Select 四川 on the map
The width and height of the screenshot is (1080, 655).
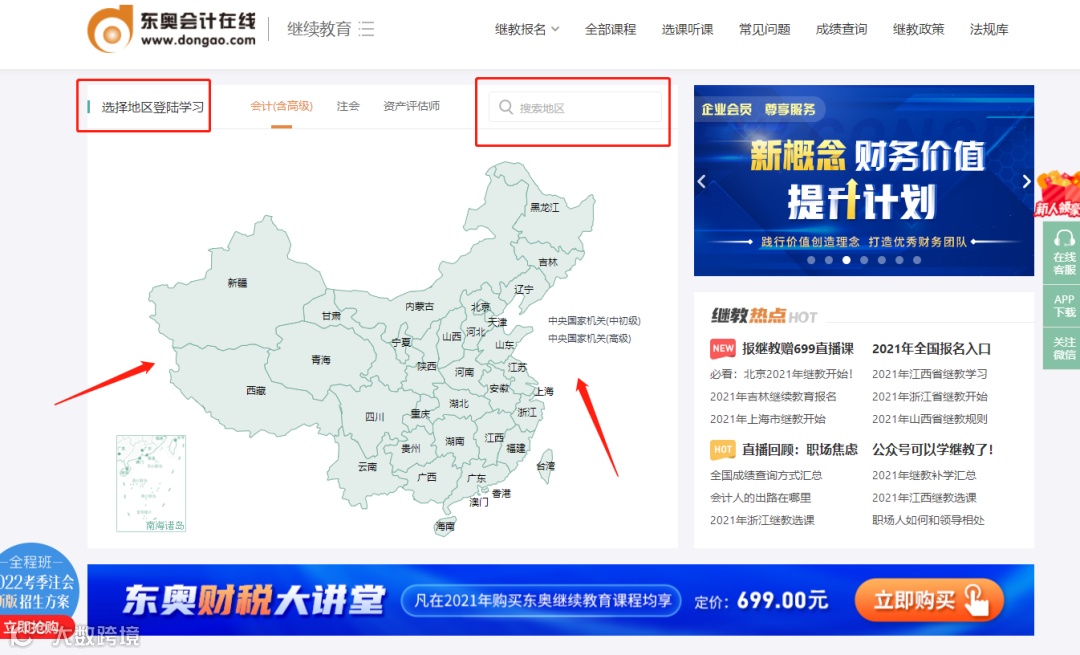click(374, 417)
